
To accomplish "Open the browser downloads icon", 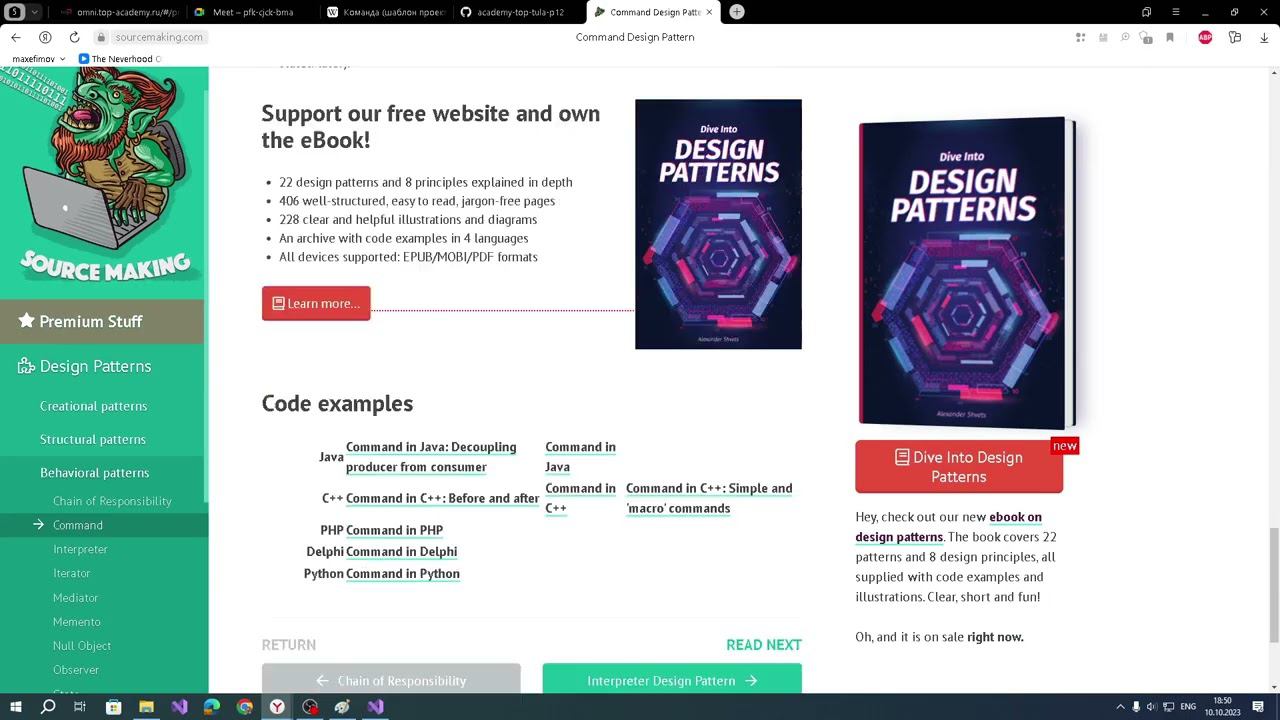I will coord(1264,37).
